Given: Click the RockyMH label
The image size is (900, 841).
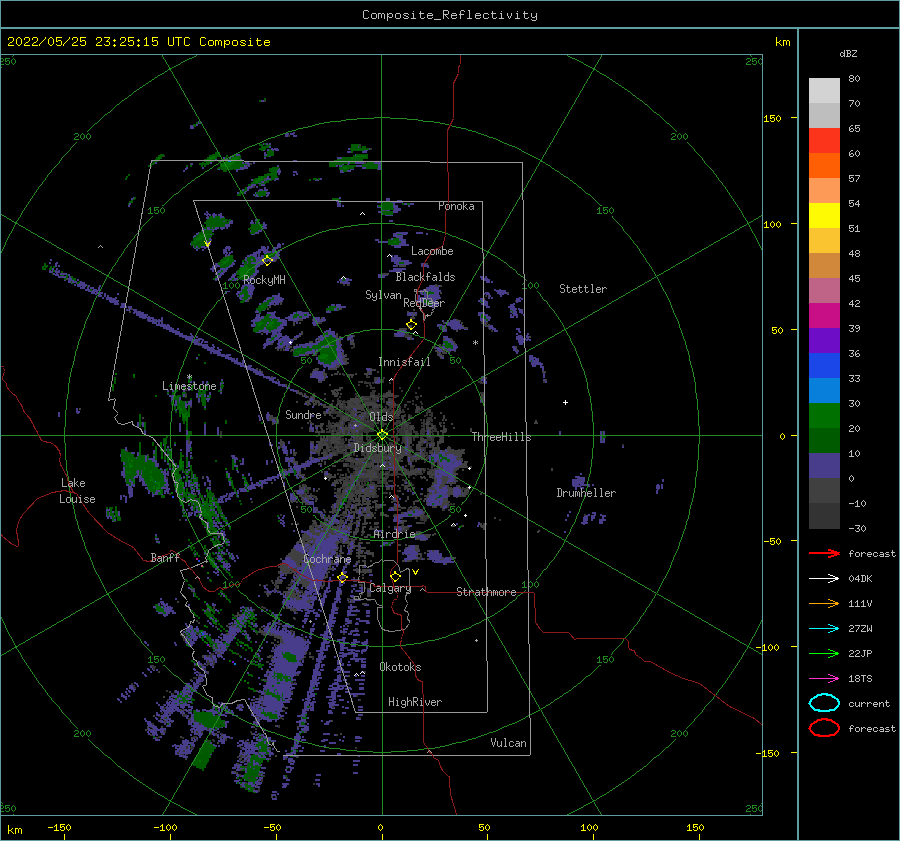Looking at the screenshot, I should click(x=264, y=280).
